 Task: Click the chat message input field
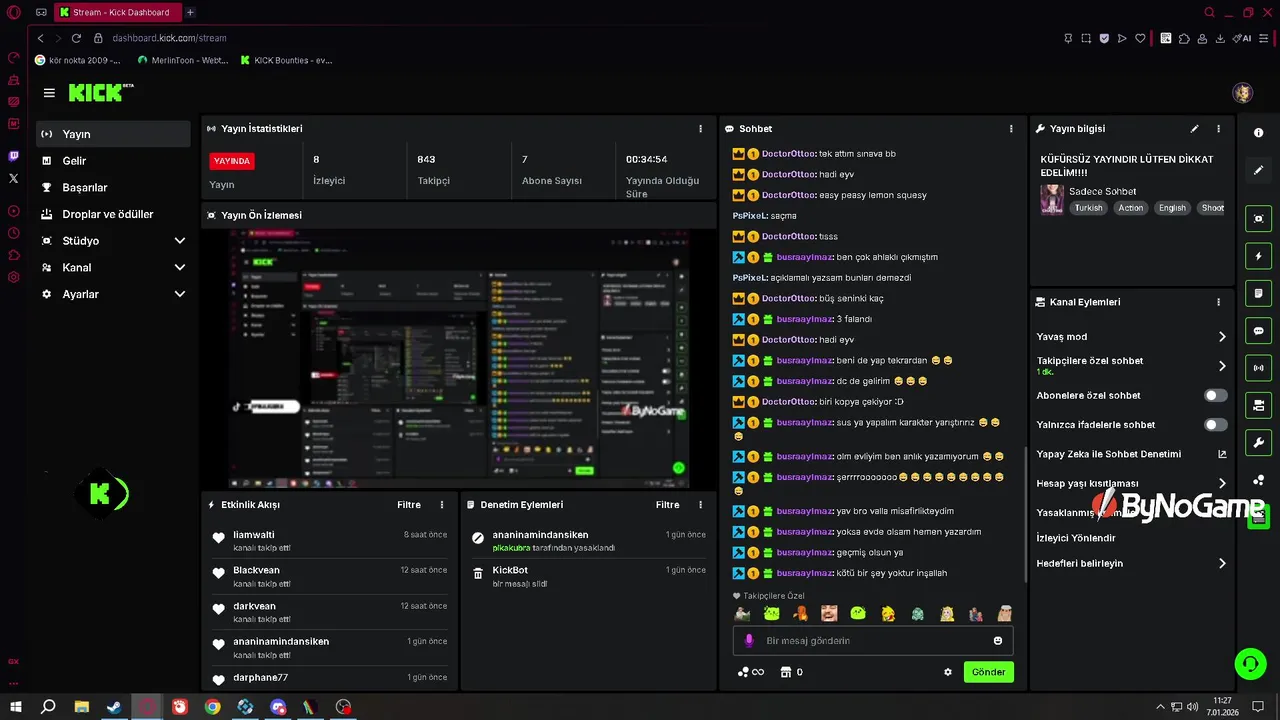873,641
